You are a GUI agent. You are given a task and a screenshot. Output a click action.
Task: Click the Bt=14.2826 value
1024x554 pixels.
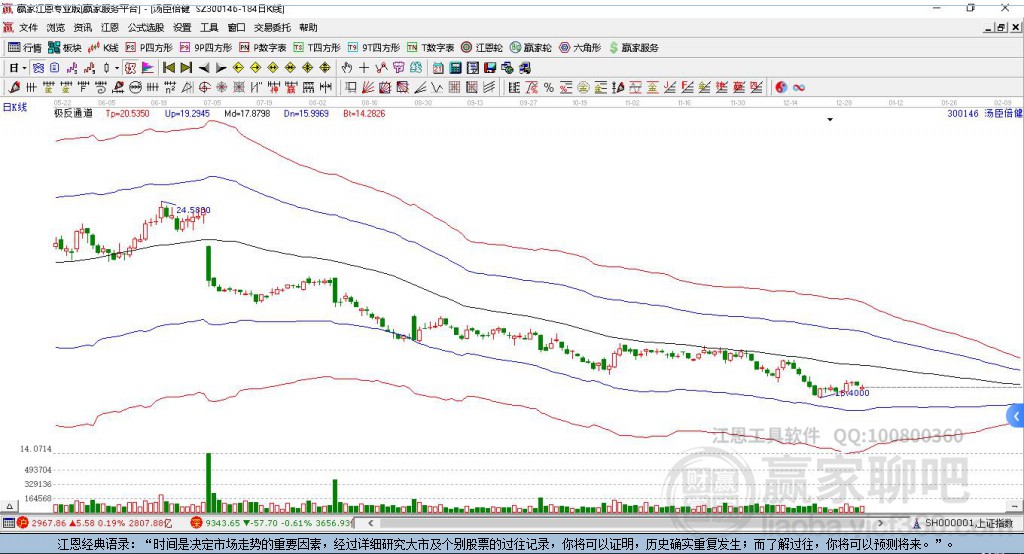pyautogui.click(x=364, y=113)
